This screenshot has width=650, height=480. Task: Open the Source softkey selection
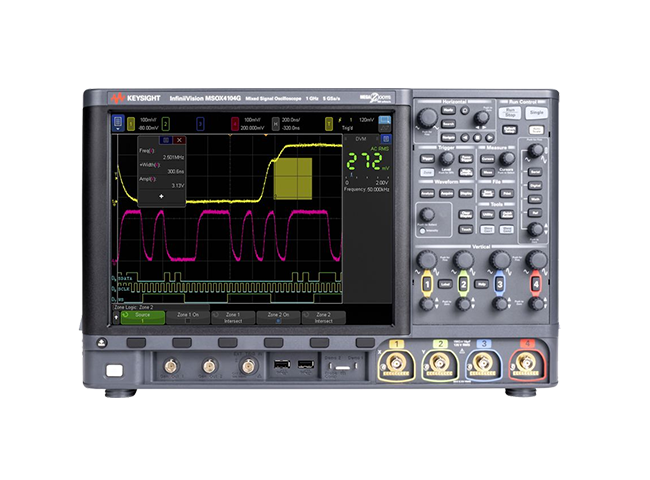143,317
